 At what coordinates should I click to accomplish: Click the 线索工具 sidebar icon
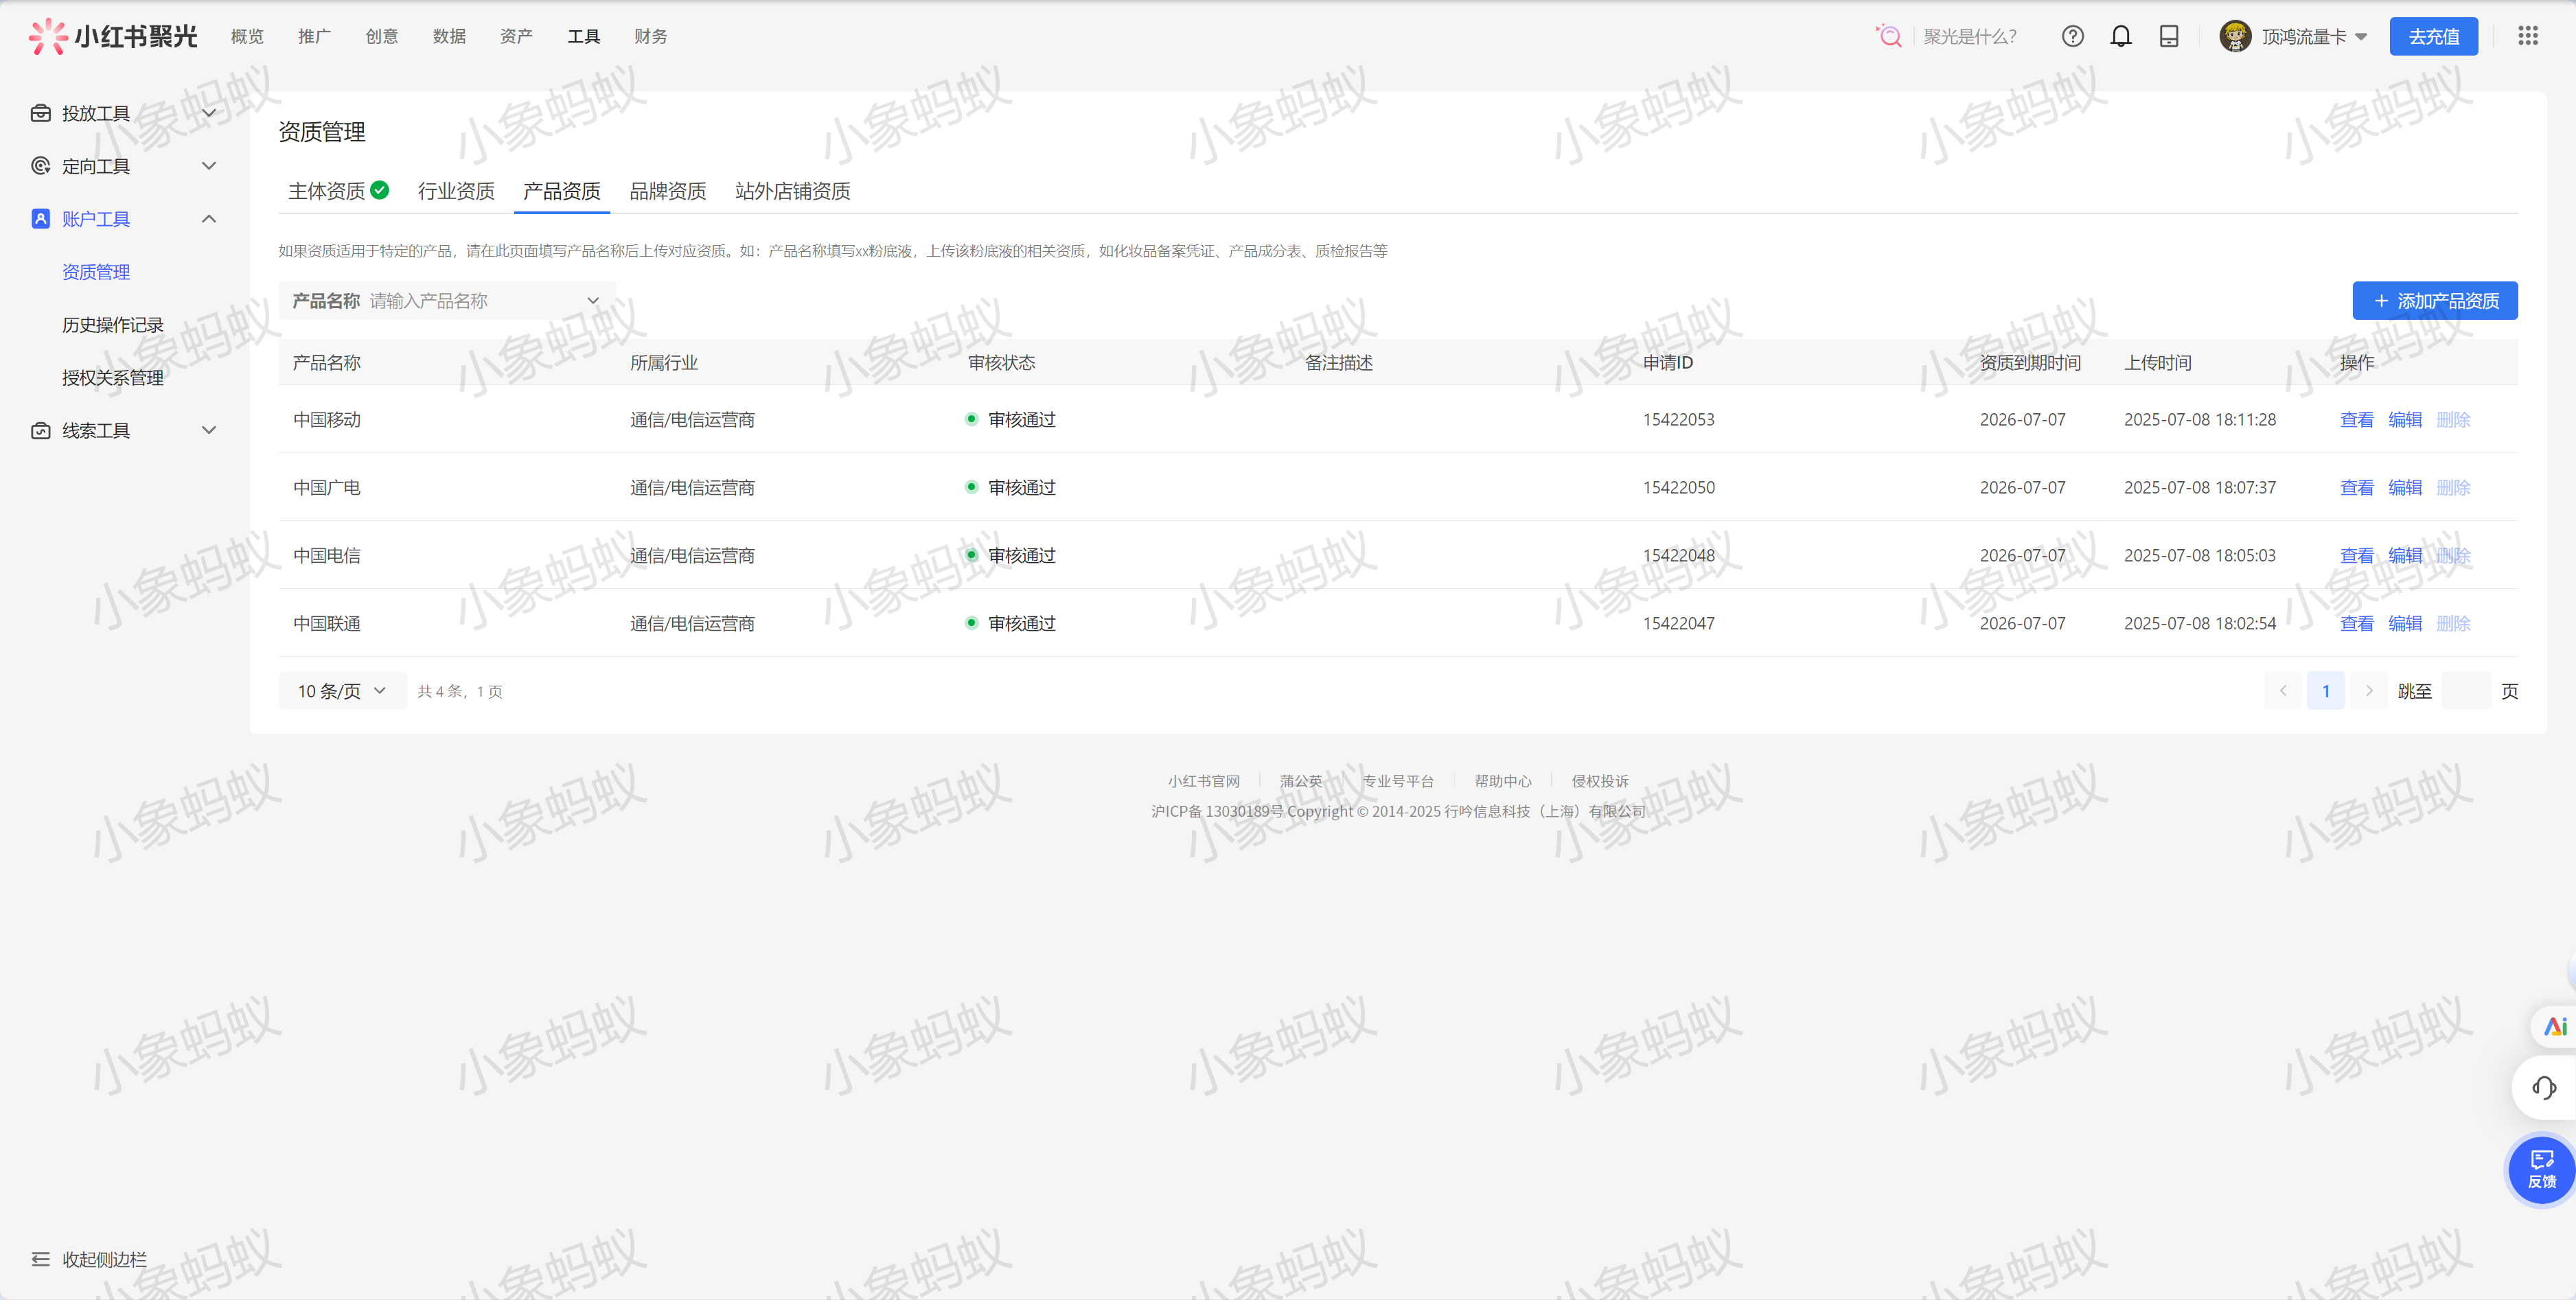(x=40, y=430)
